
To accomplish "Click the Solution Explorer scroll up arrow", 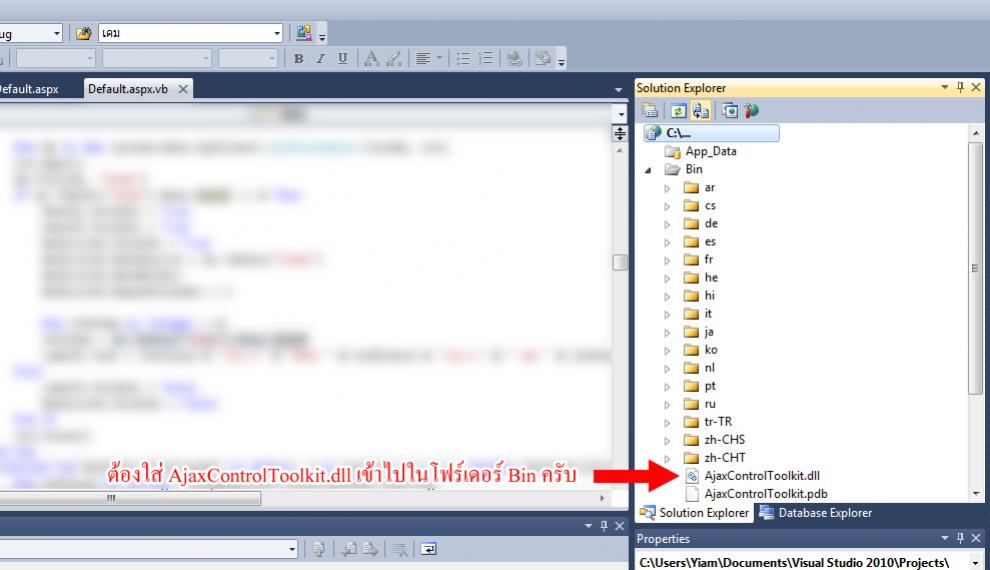I will click(x=976, y=133).
